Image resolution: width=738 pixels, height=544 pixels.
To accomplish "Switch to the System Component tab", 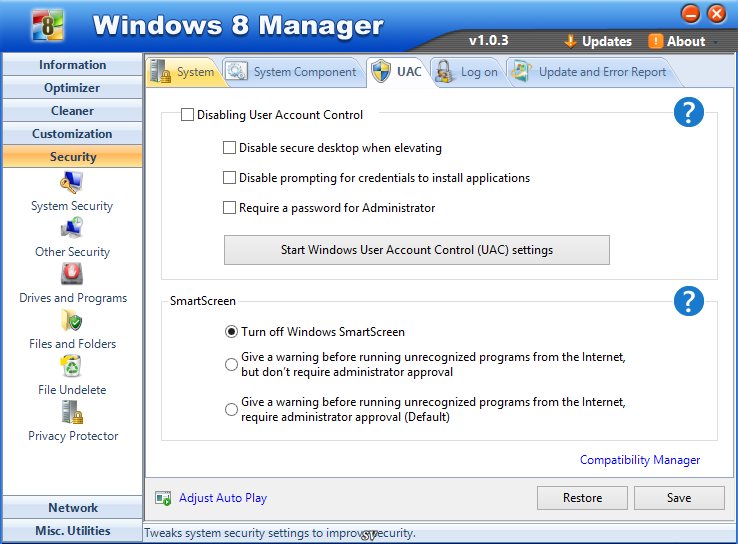I will coord(292,72).
